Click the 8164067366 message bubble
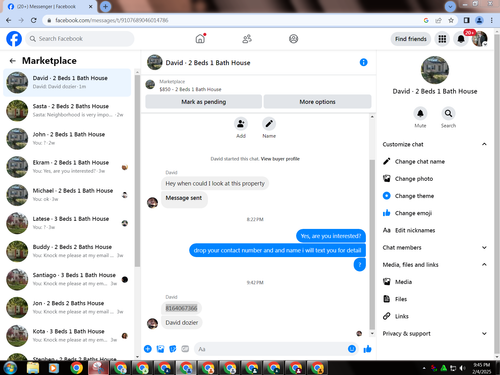 pyautogui.click(x=181, y=308)
